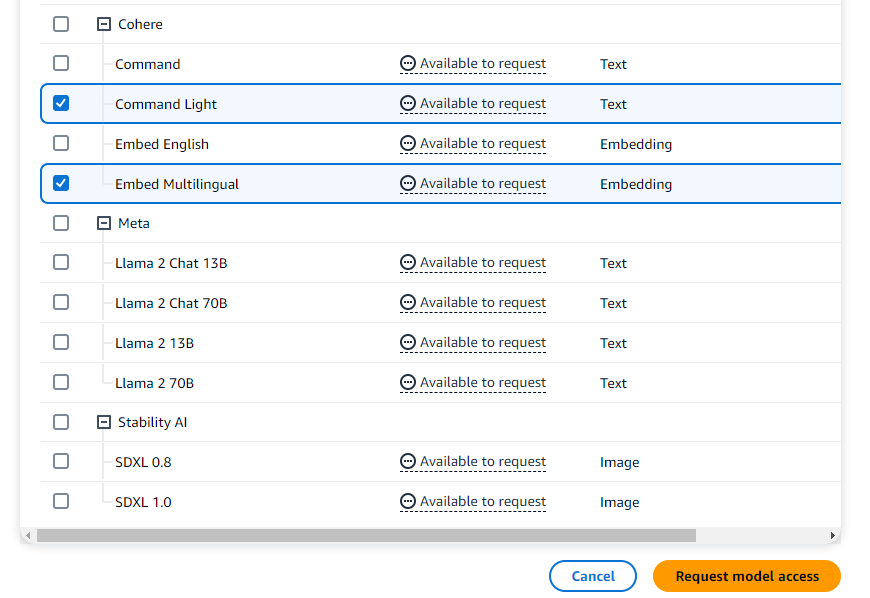
Task: Click the status icon for Llama 2 70B
Action: point(408,382)
